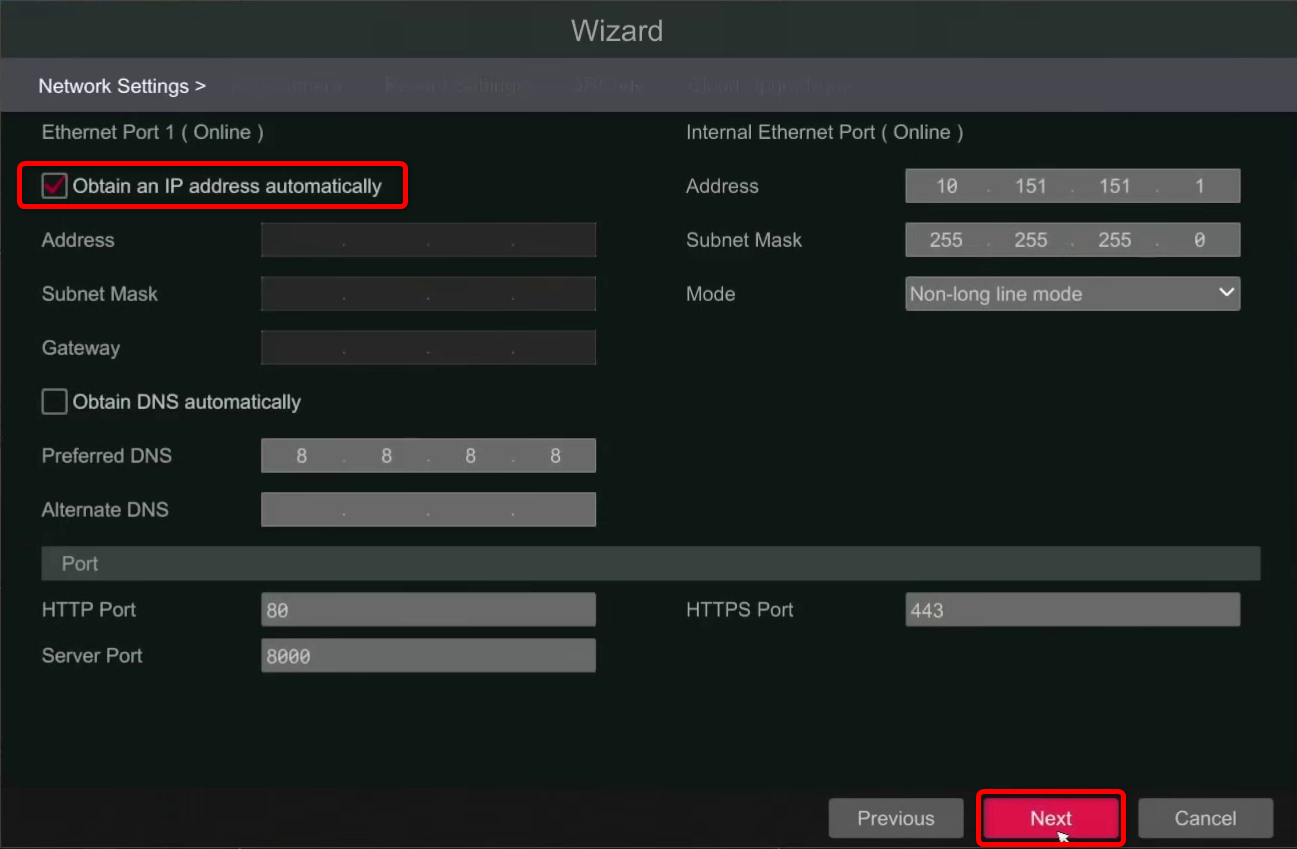The height and width of the screenshot is (849, 1297).
Task: Click the Preferred DNS field
Action: tap(428, 456)
